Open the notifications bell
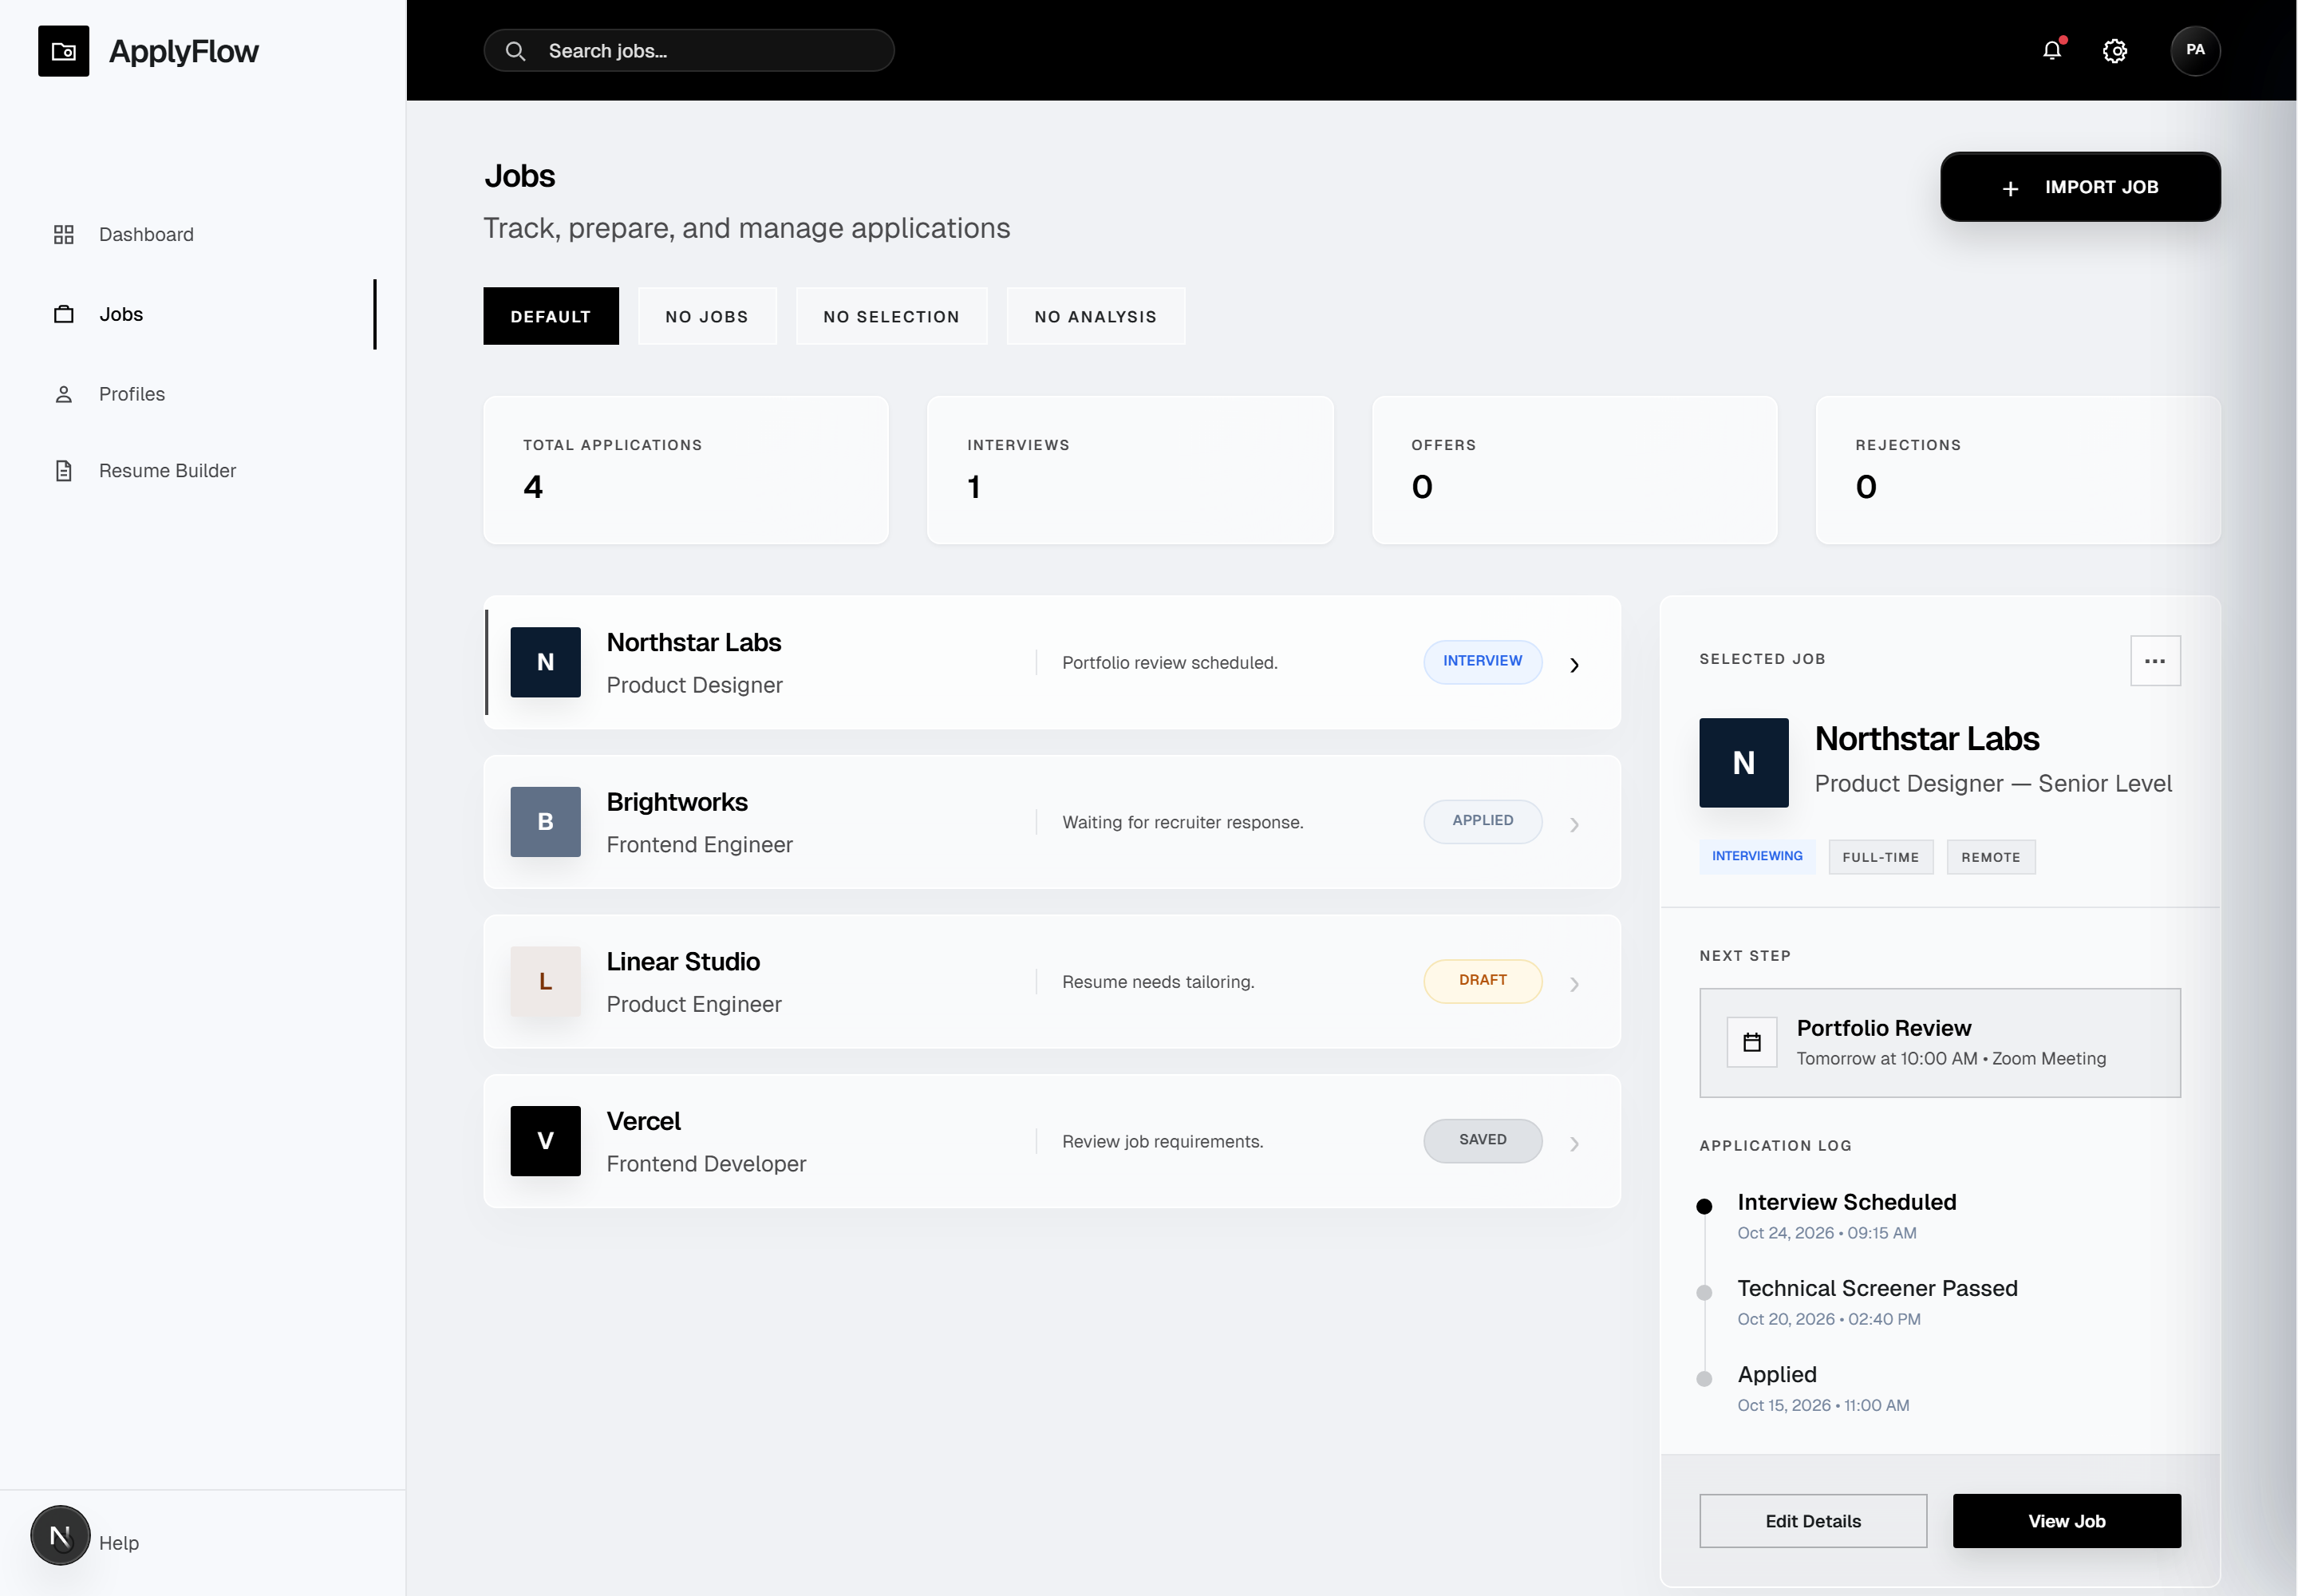 tap(2052, 50)
